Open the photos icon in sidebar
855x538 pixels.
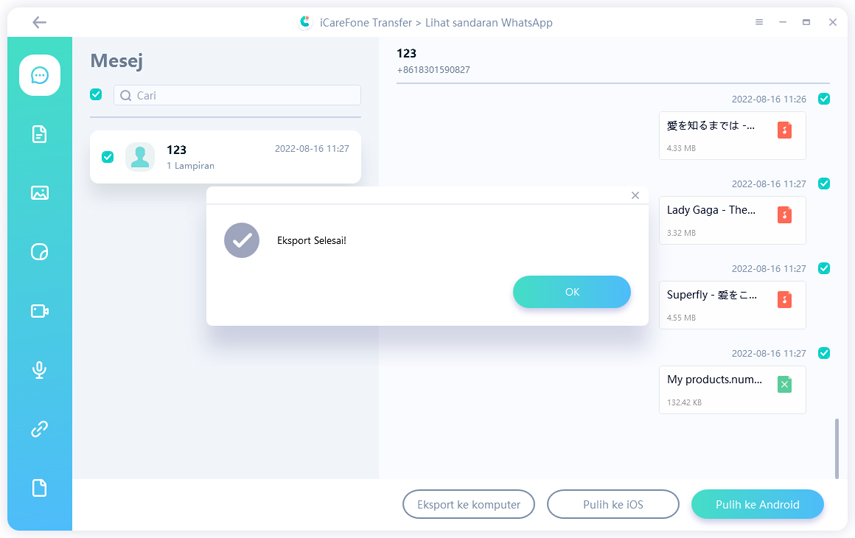click(x=39, y=193)
